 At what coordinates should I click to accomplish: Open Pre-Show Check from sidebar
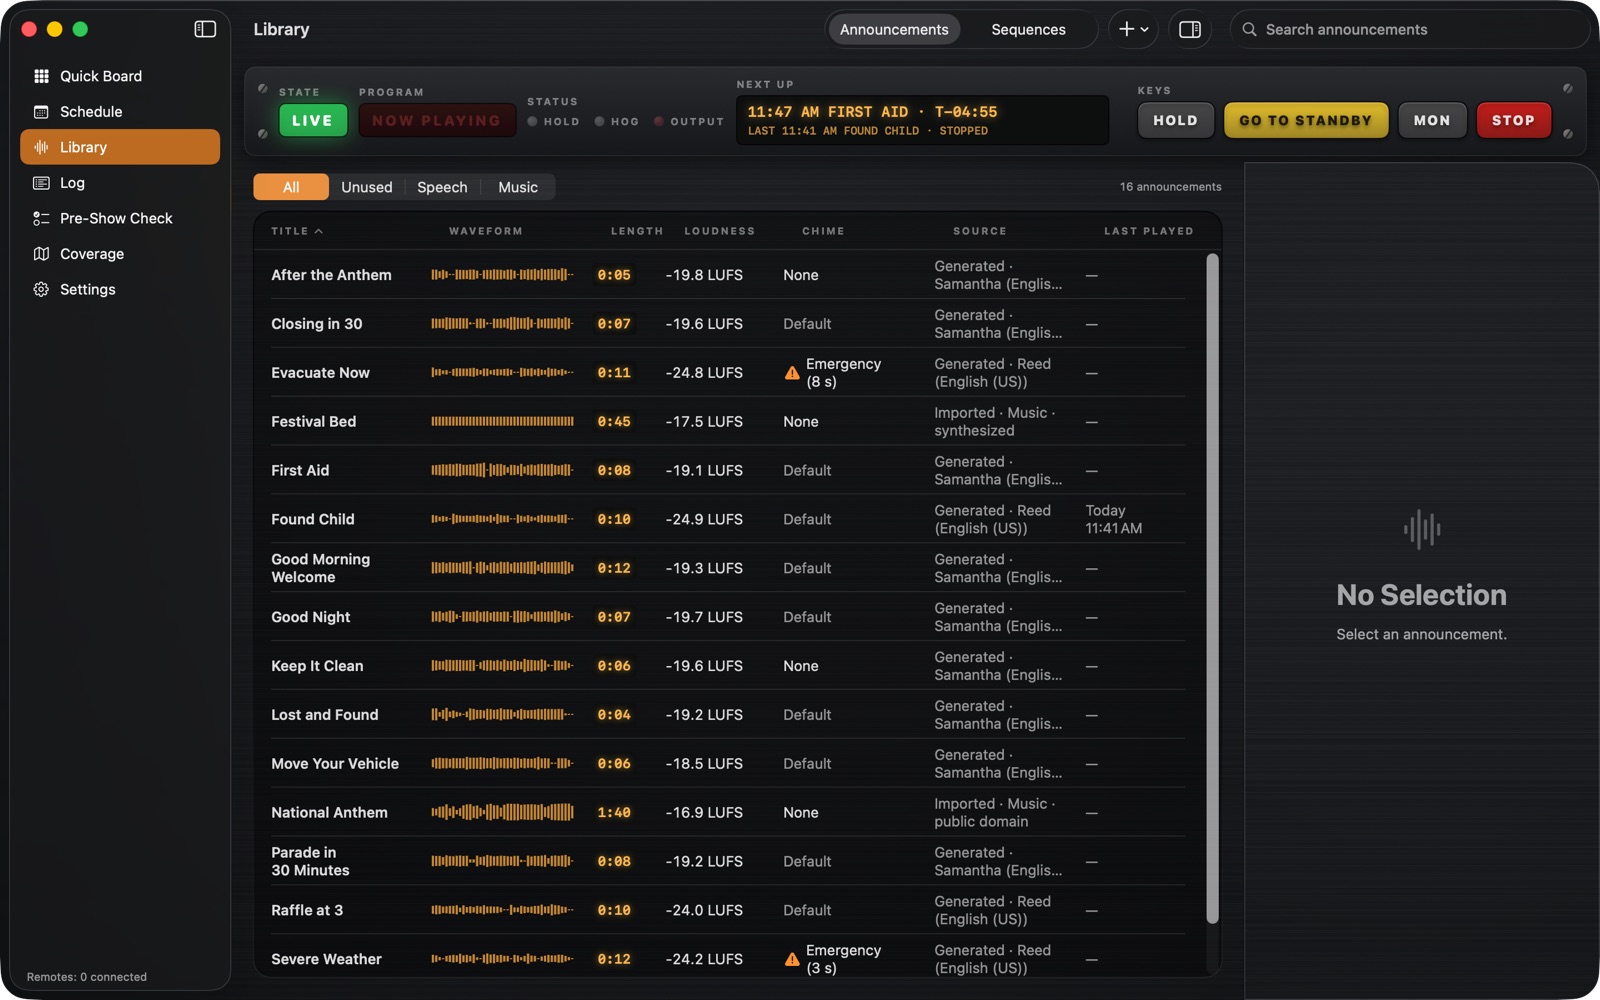coord(120,218)
